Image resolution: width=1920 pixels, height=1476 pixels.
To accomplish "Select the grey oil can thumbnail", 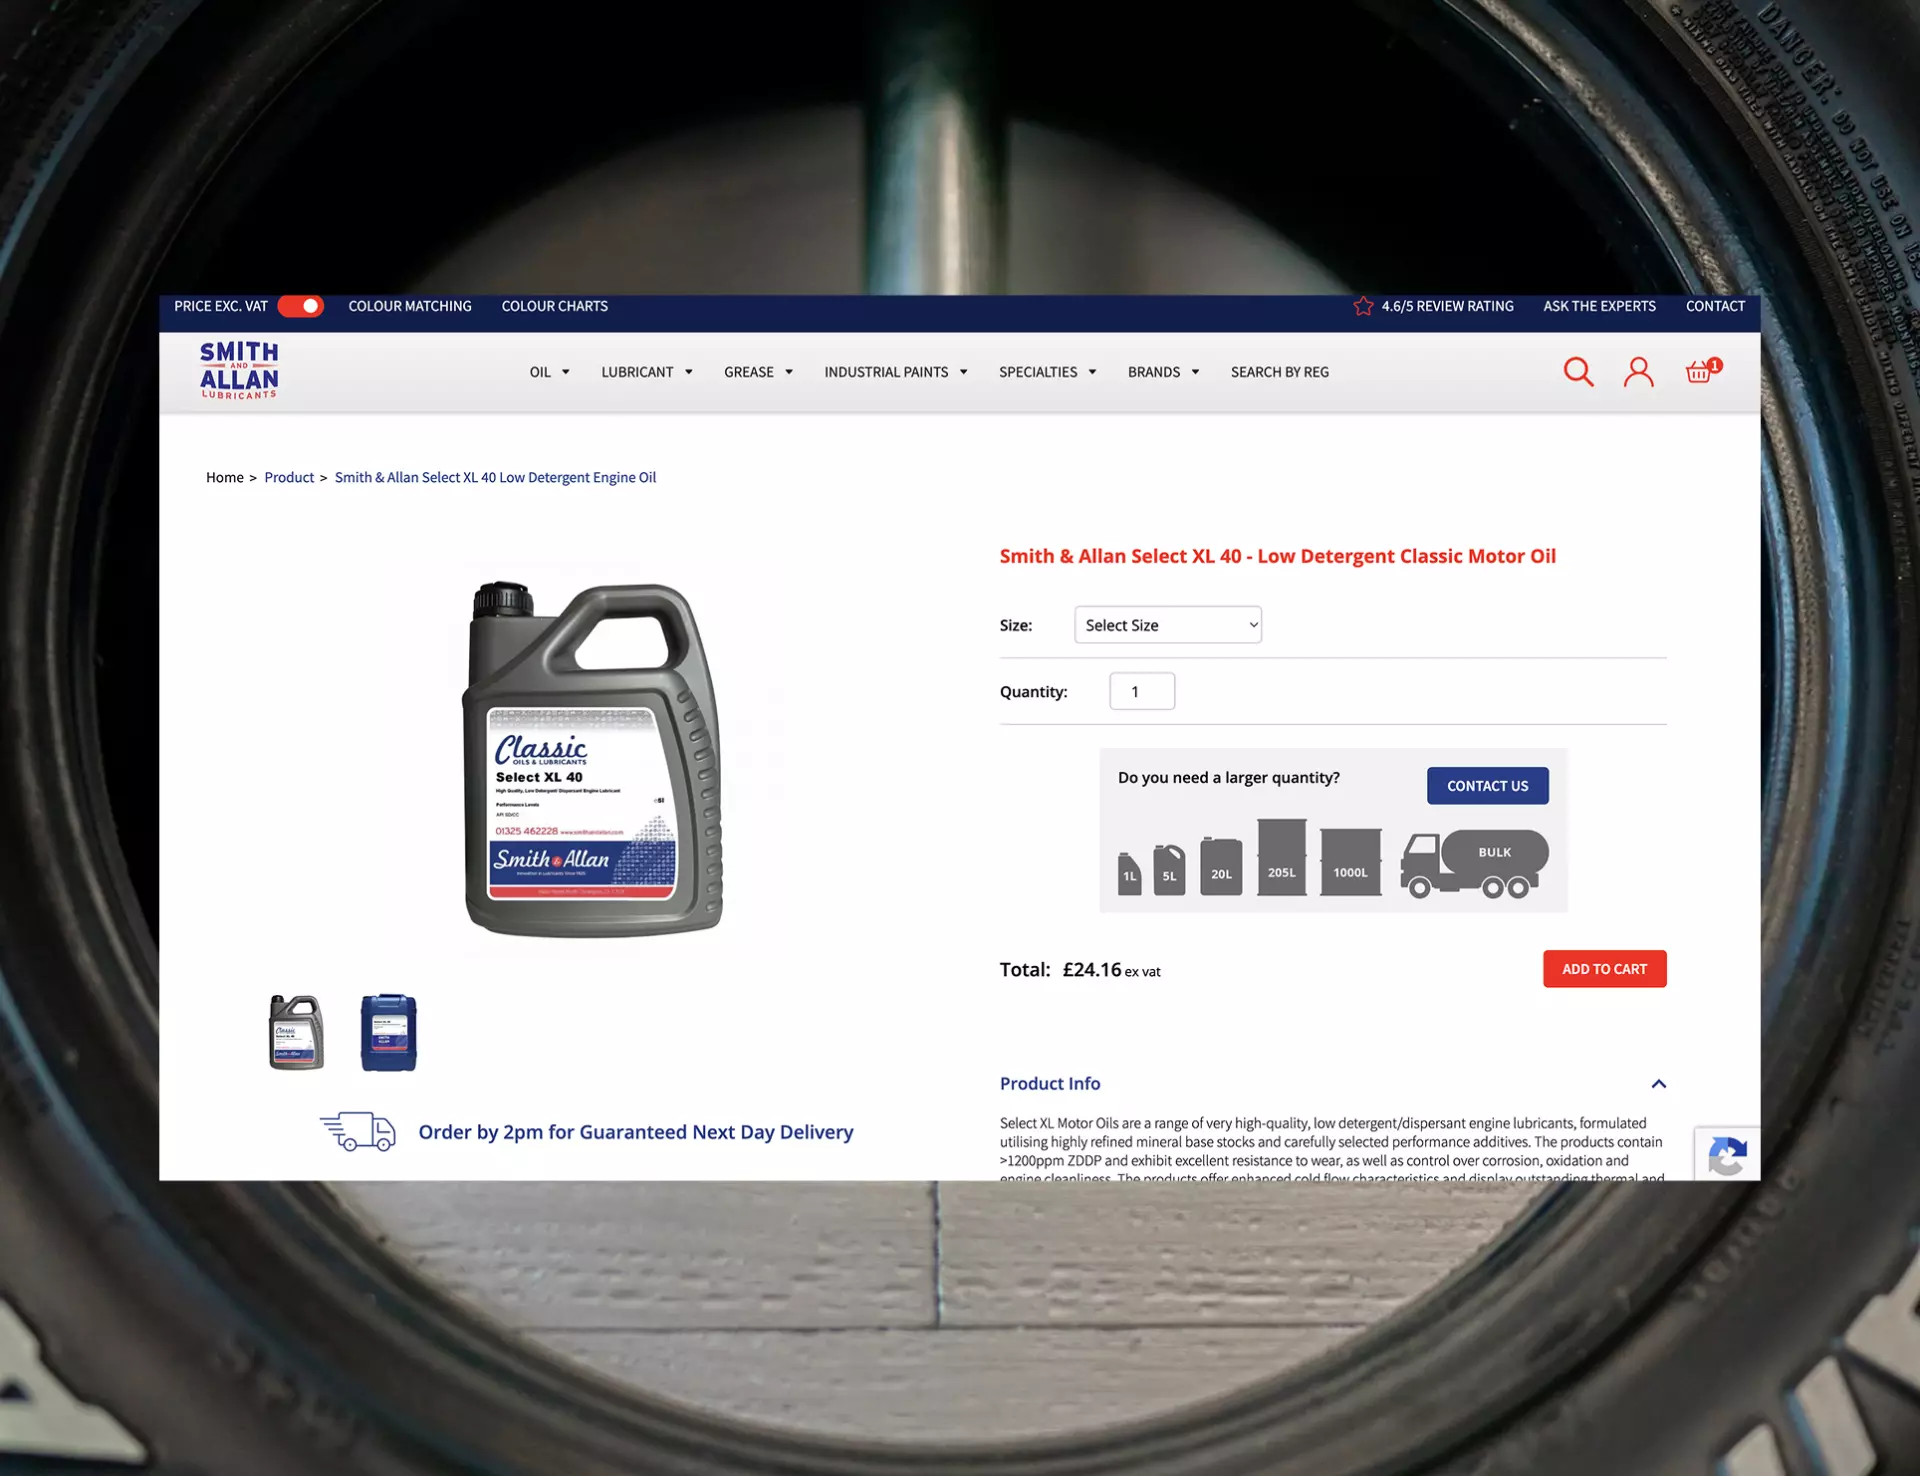I will point(296,1033).
